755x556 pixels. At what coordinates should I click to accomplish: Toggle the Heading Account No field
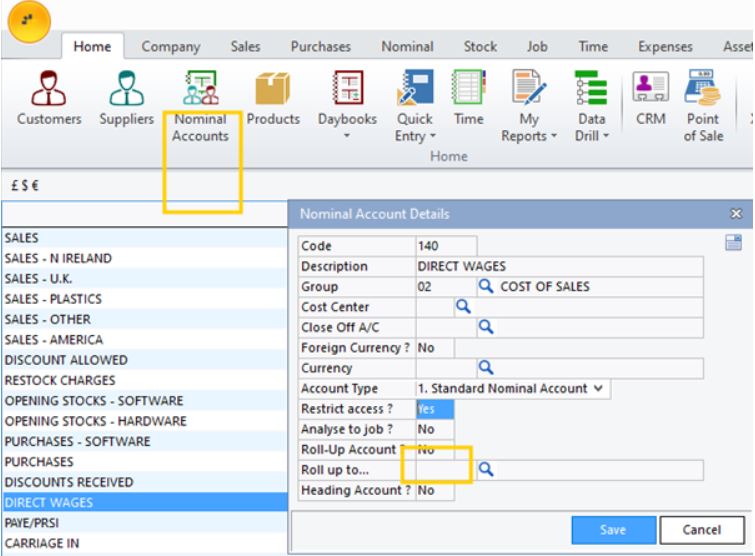tap(435, 491)
